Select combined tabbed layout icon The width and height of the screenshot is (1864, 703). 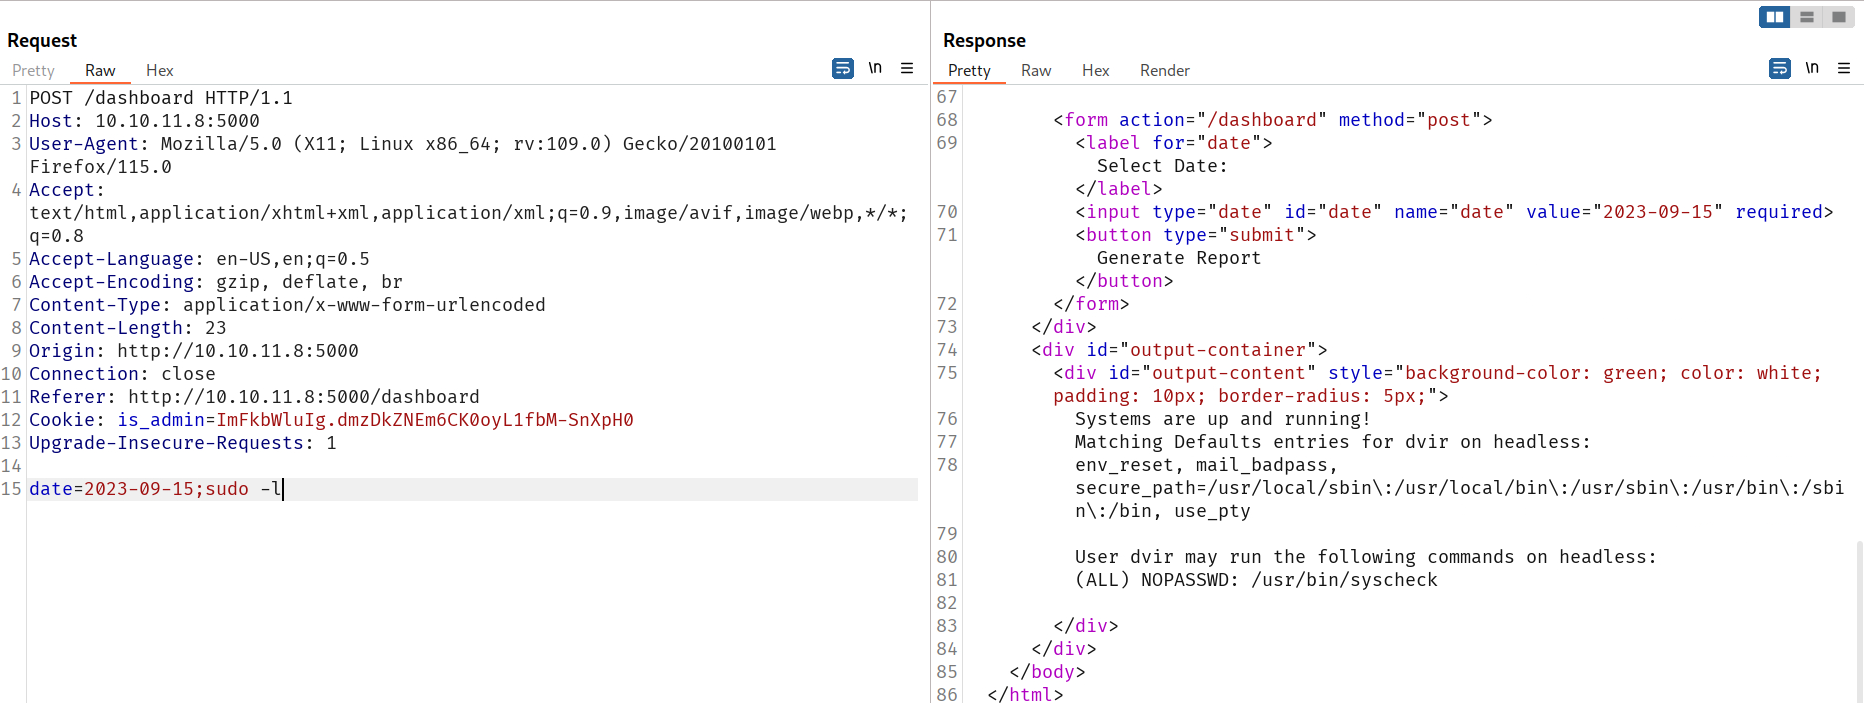[1838, 17]
